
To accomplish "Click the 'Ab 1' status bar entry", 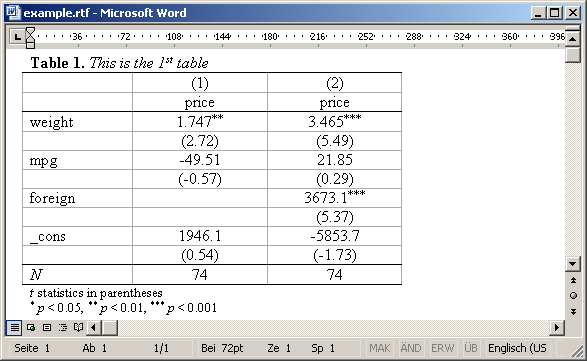I will click(x=94, y=348).
